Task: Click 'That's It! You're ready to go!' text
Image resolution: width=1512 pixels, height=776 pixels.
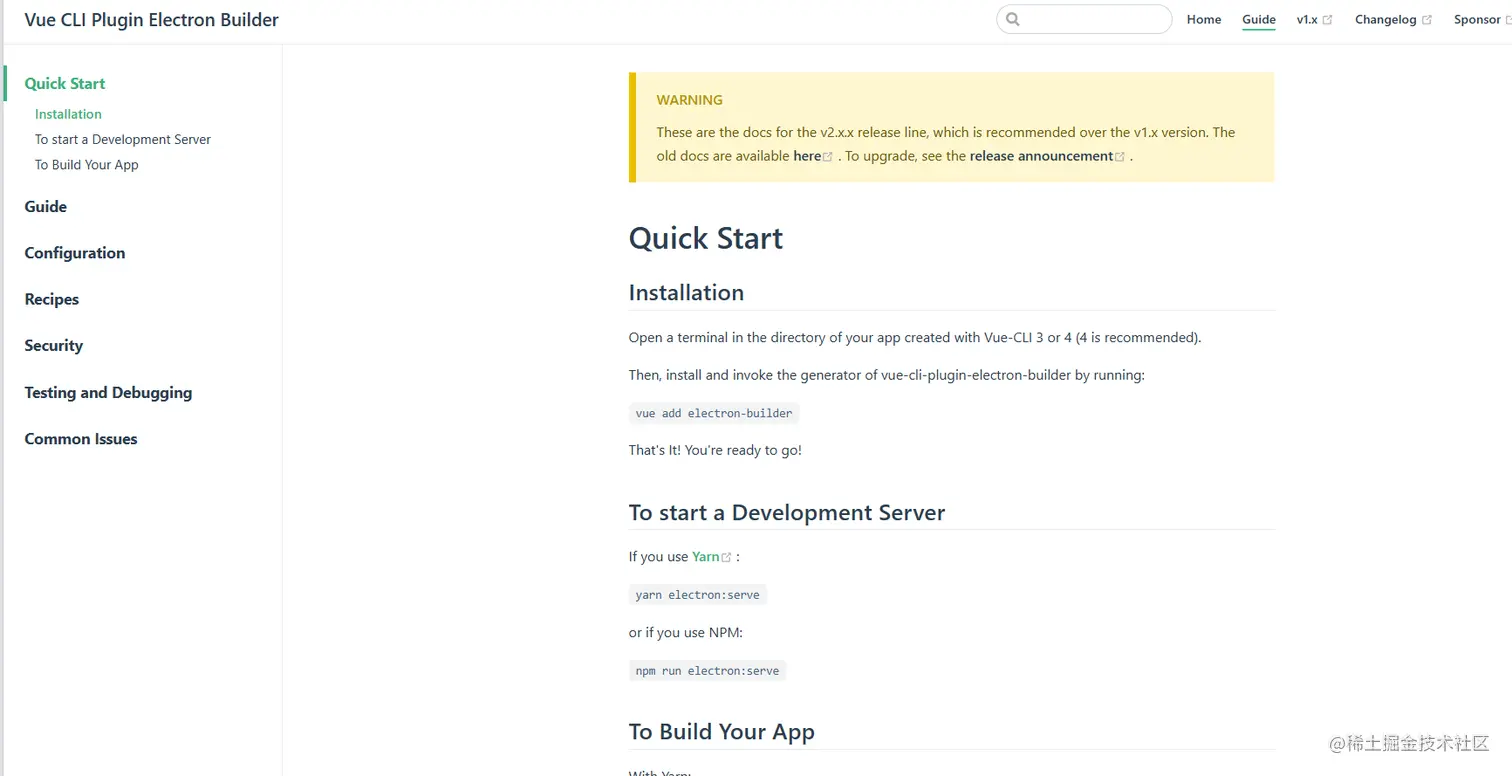Action: pos(715,451)
